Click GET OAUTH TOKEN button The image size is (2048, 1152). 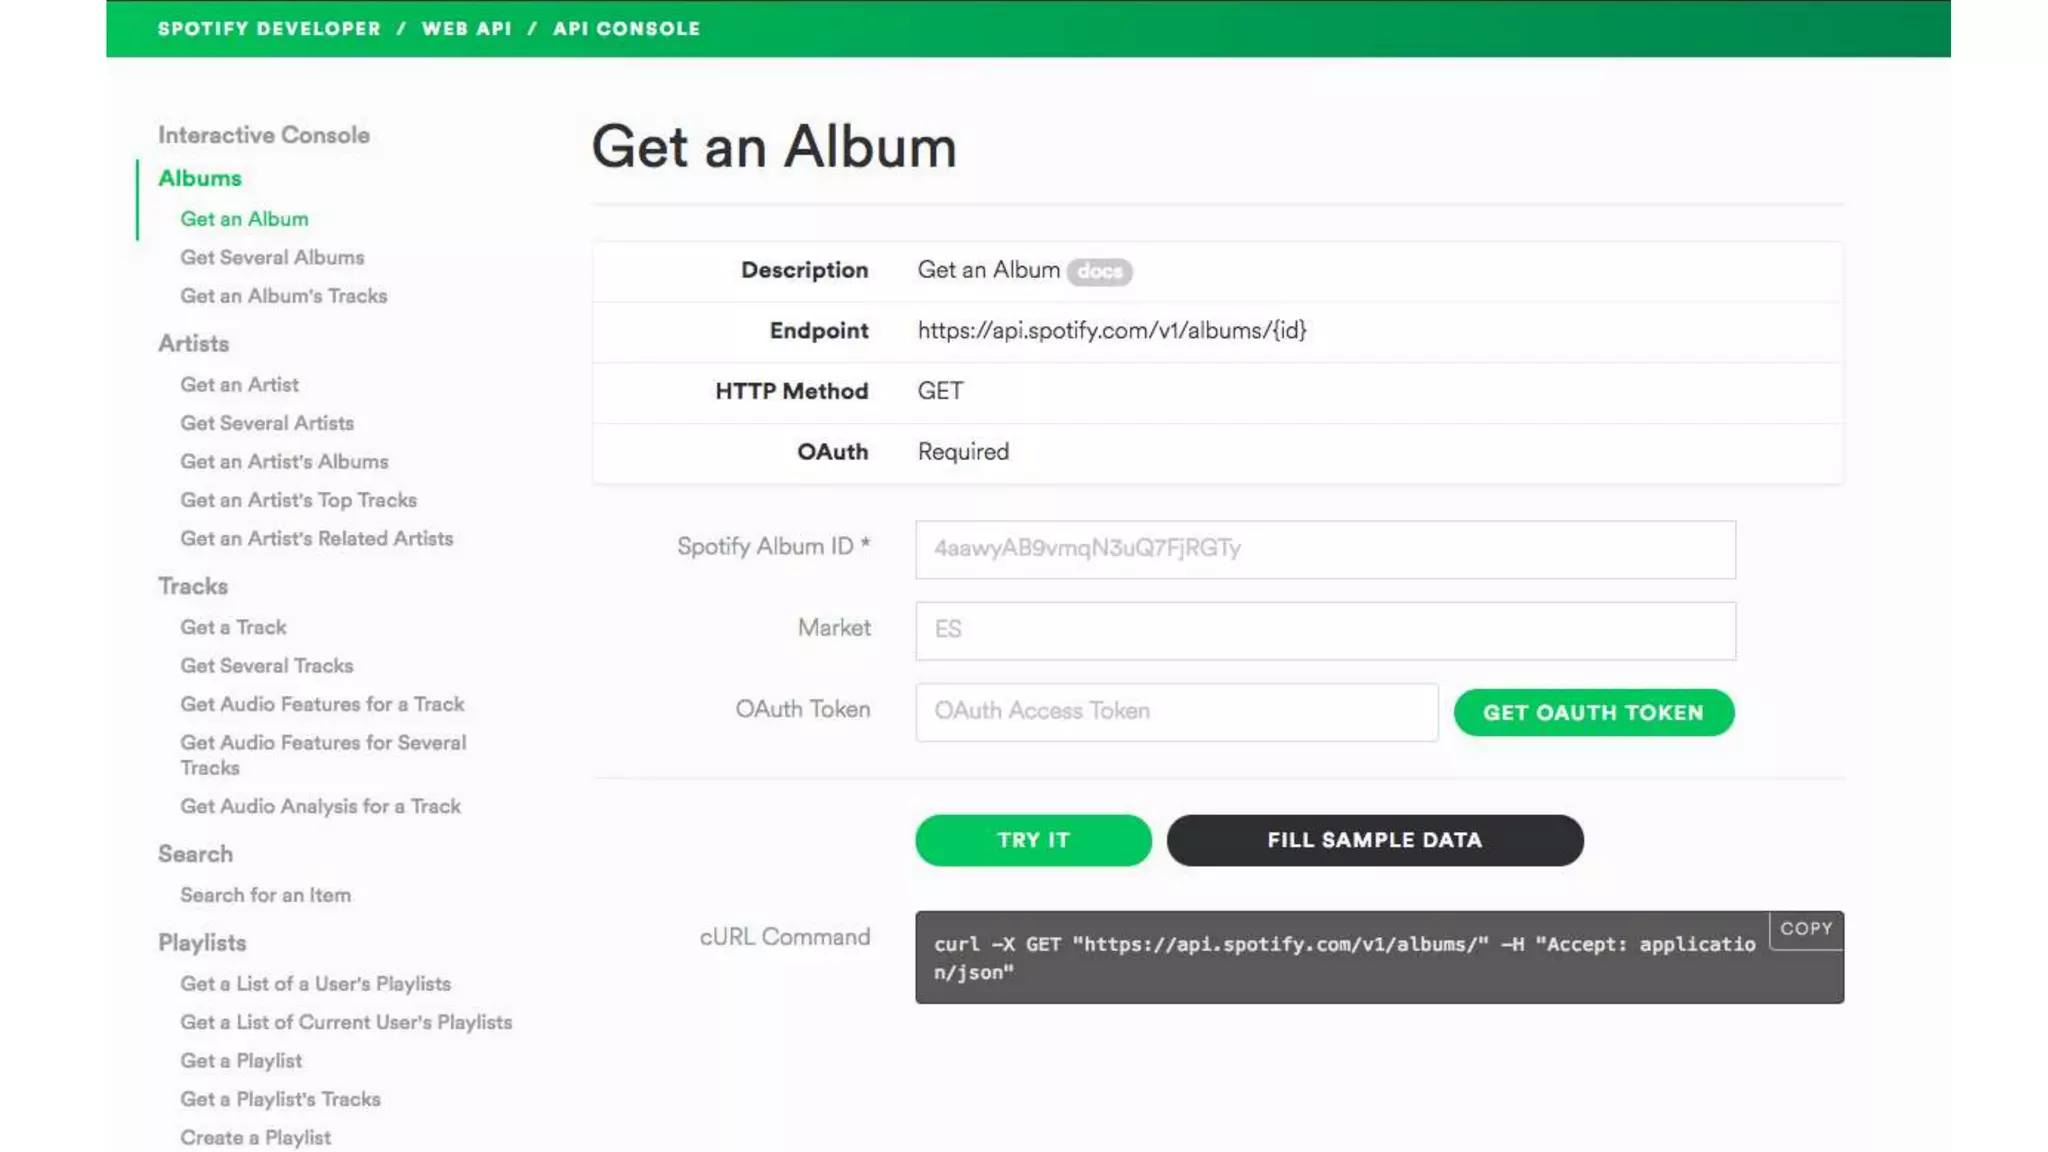click(x=1593, y=712)
